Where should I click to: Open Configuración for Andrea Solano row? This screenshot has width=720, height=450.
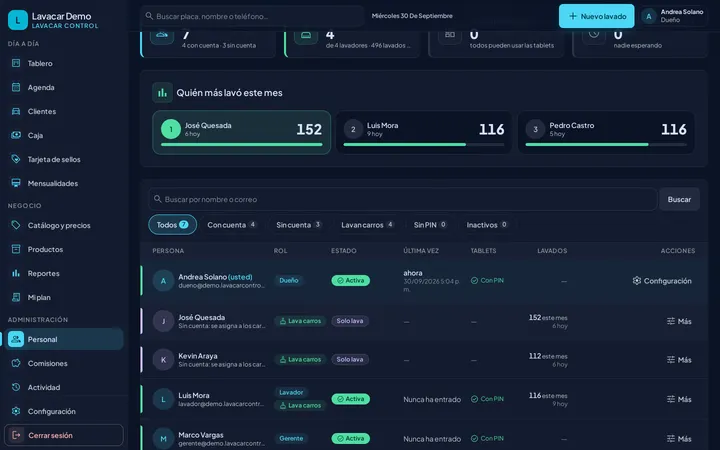tap(662, 281)
